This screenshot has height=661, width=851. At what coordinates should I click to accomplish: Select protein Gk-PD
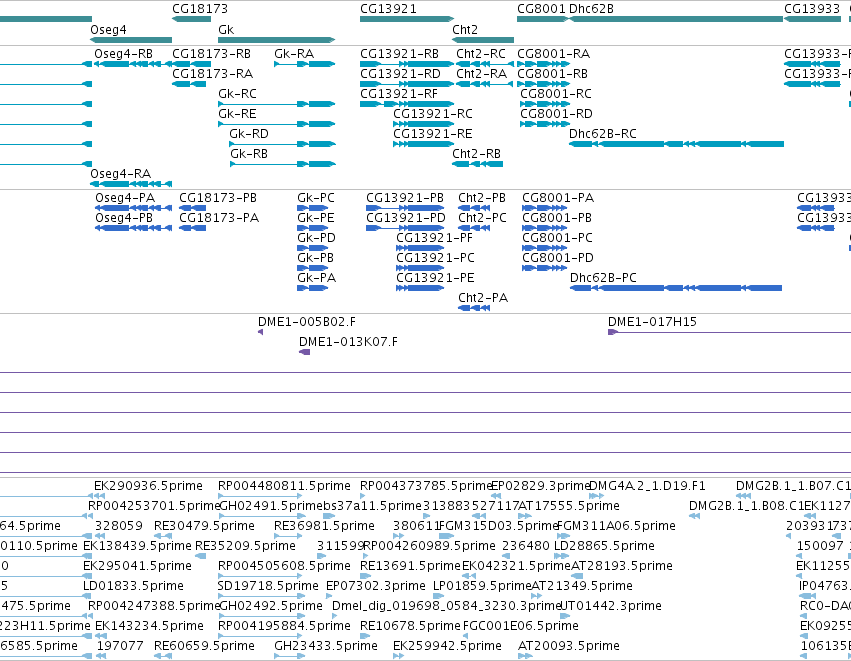point(313,249)
